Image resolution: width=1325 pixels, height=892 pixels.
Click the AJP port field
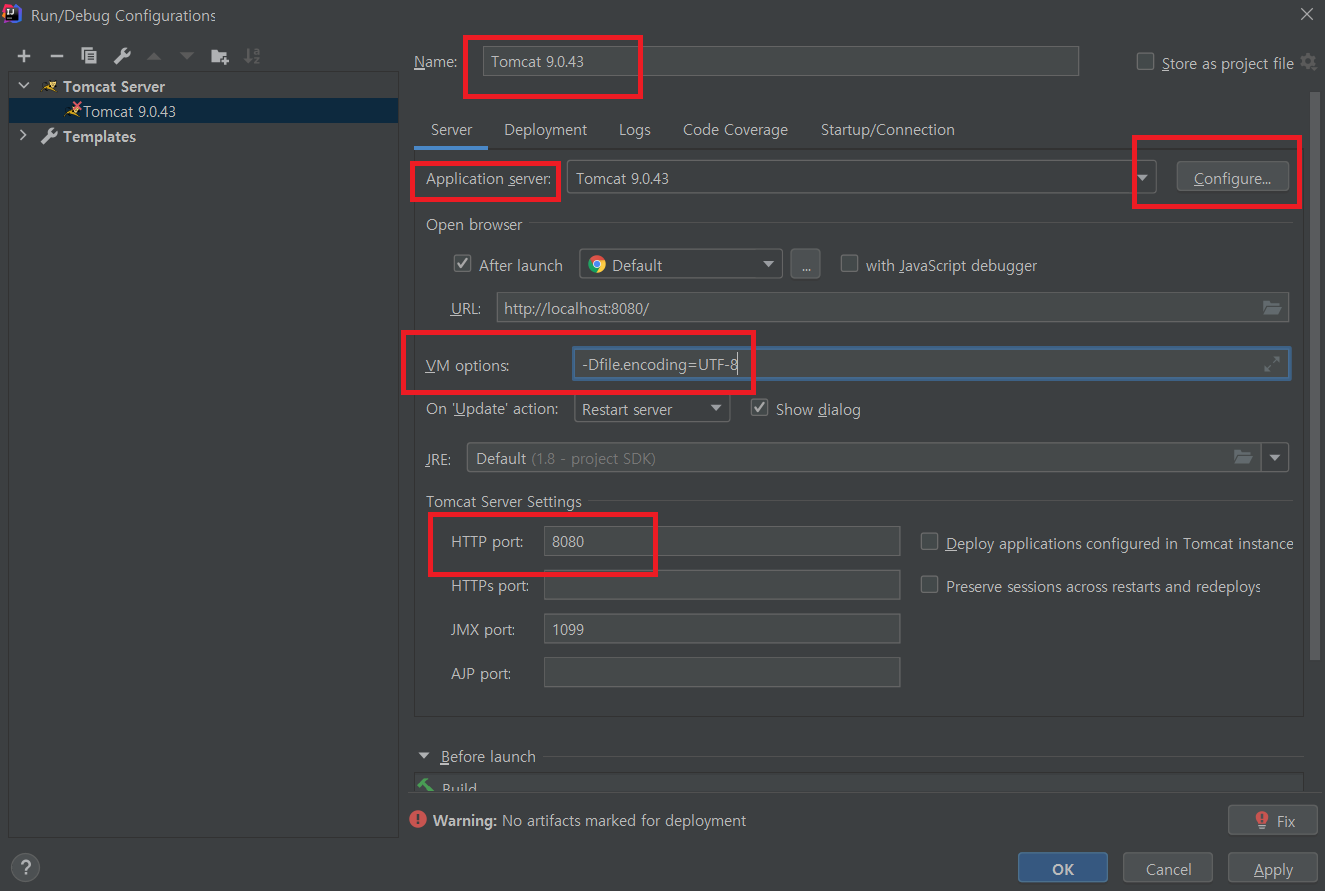pos(721,672)
